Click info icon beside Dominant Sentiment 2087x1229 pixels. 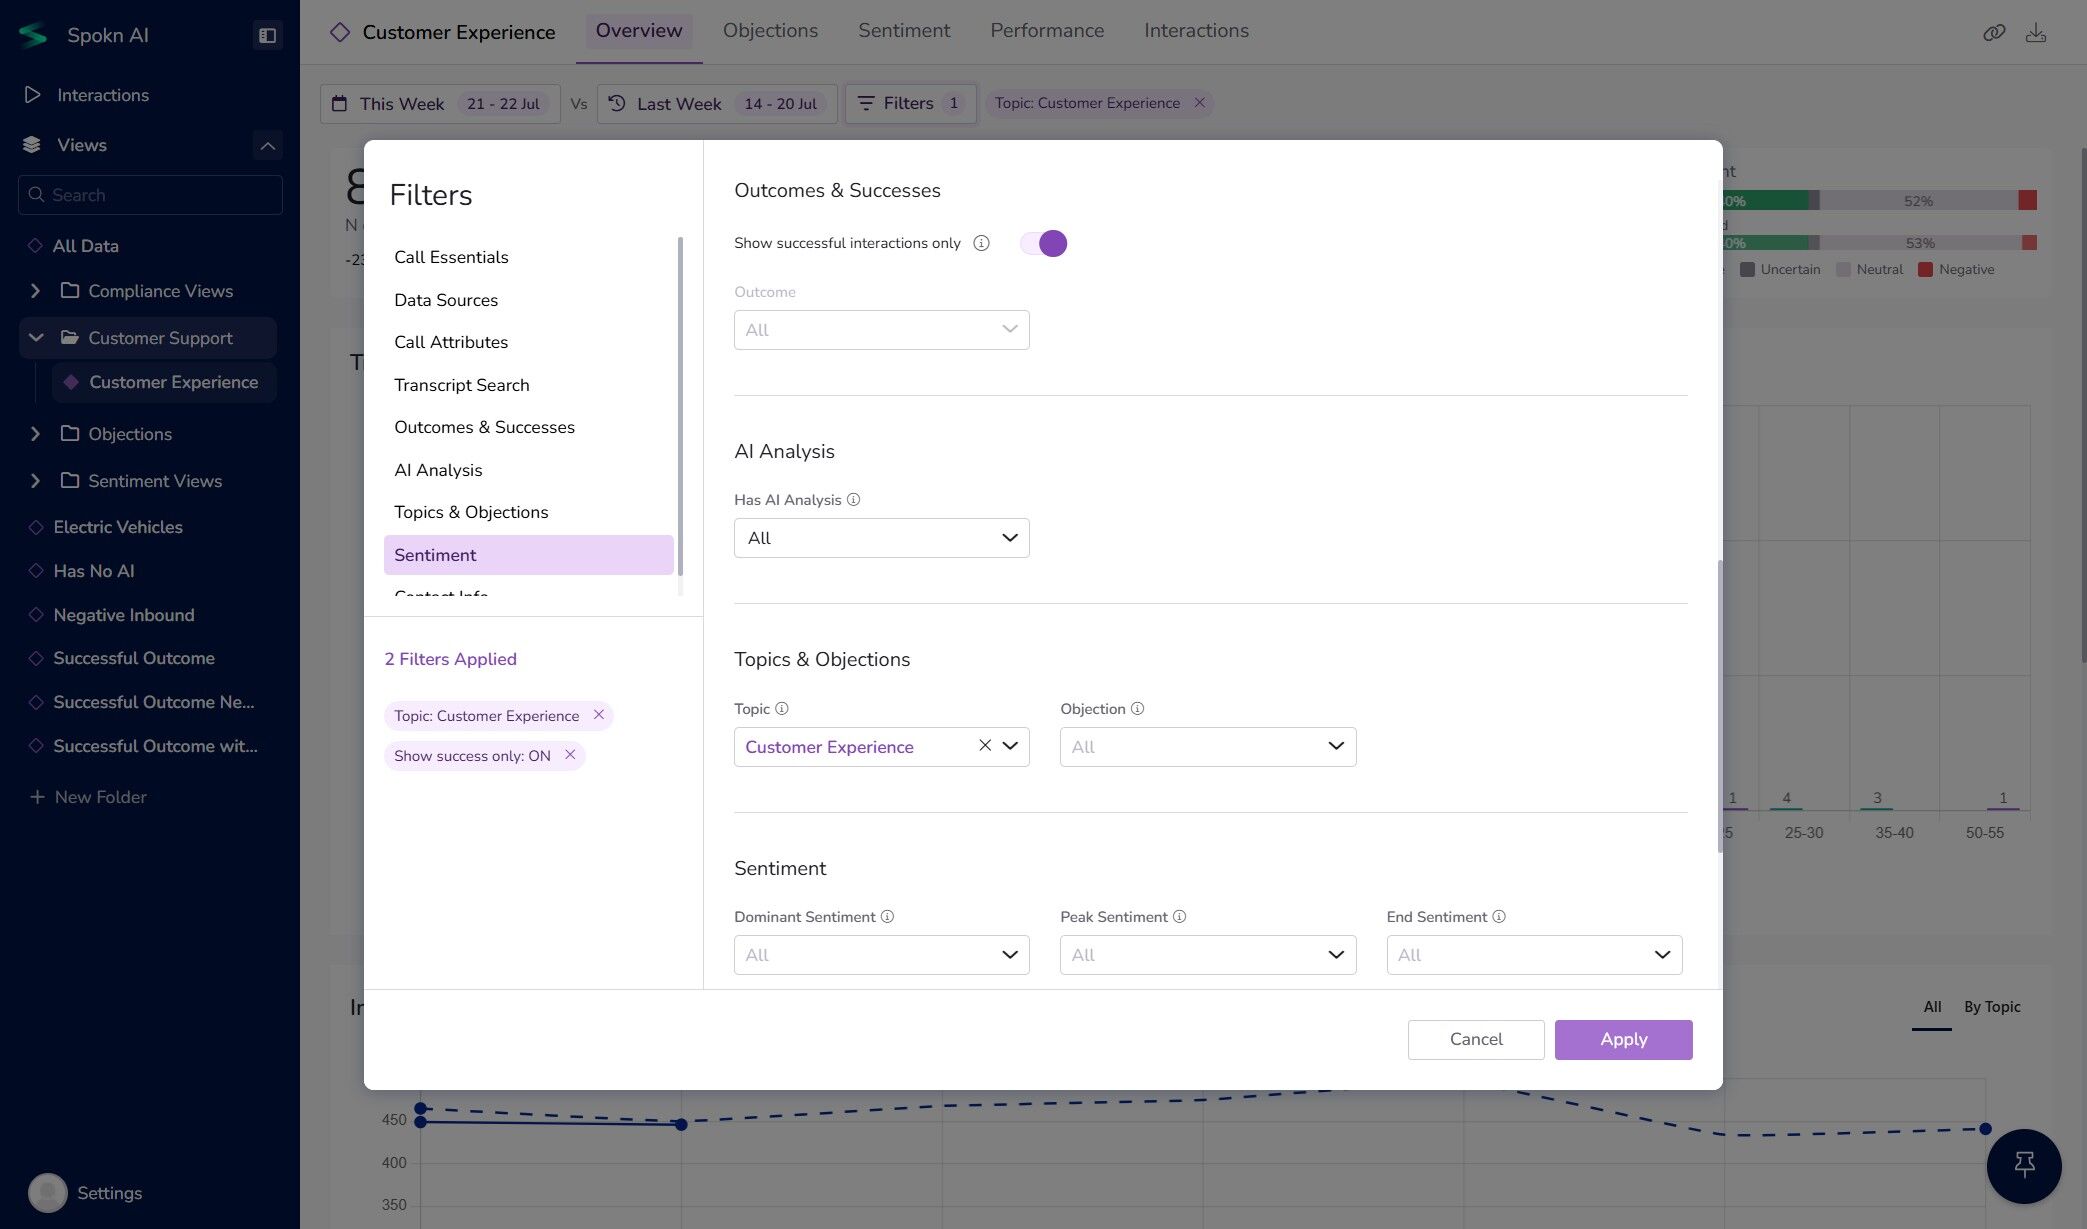coord(887,917)
